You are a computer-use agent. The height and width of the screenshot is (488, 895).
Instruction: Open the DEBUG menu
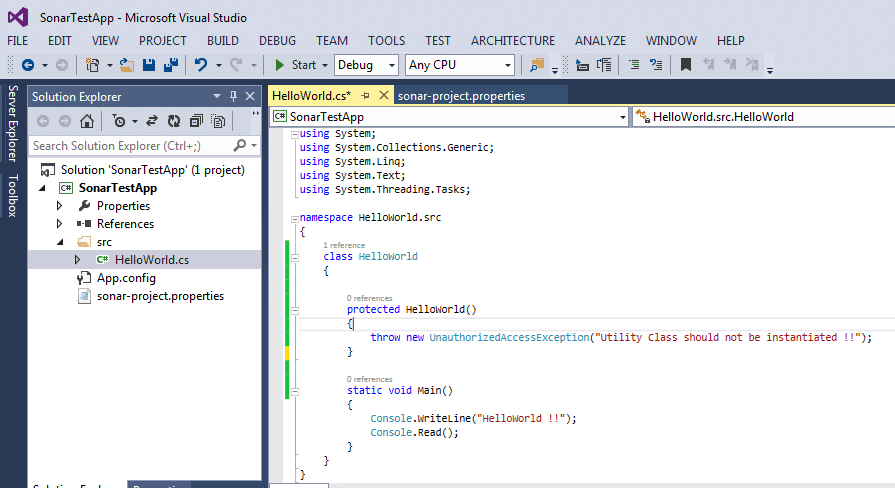pyautogui.click(x=277, y=41)
